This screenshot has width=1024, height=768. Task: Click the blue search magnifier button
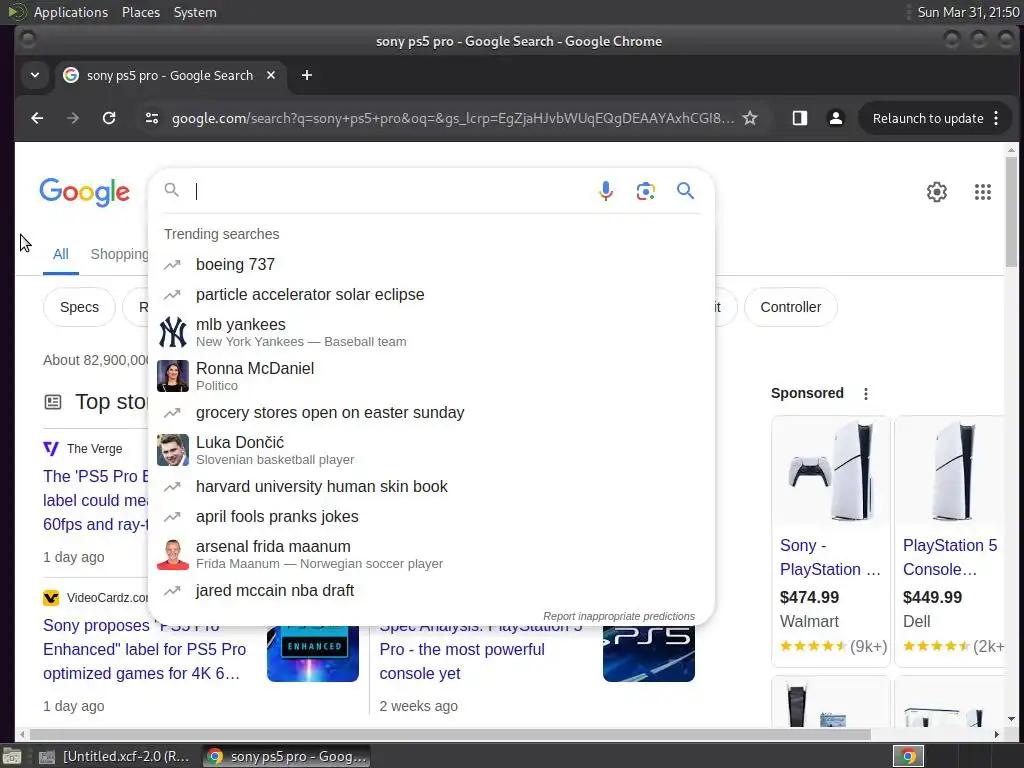(x=685, y=191)
